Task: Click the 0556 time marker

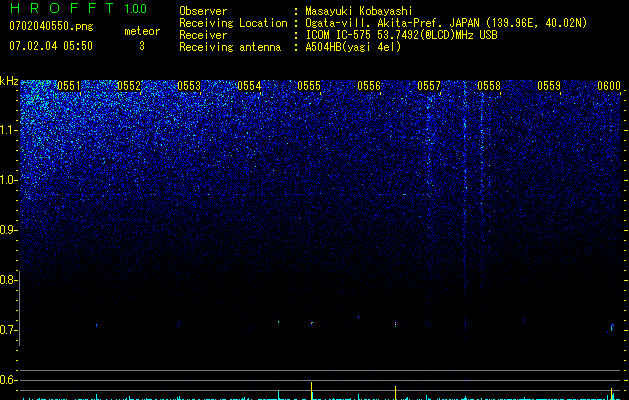Action: (369, 86)
